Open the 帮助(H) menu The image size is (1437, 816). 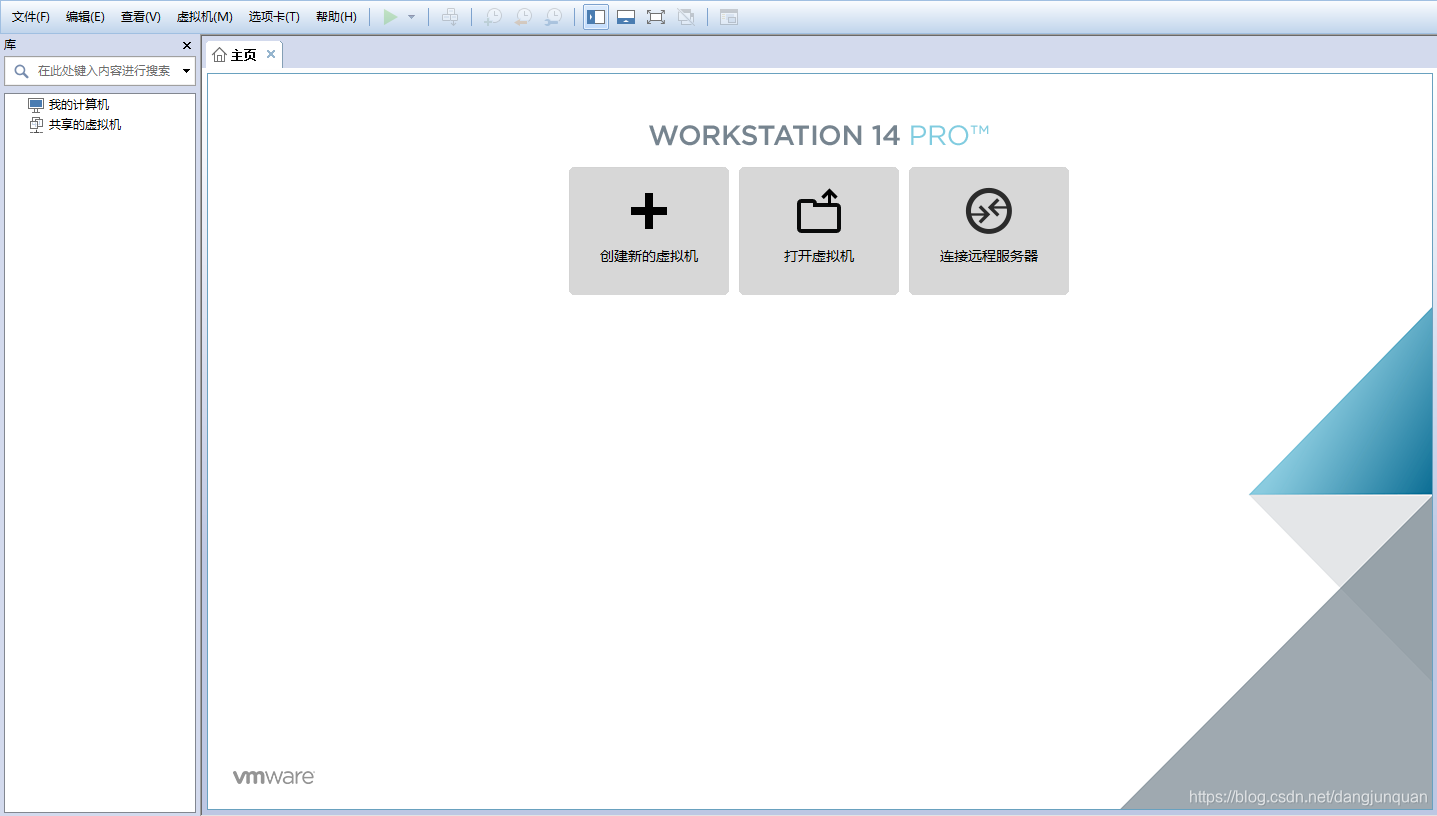point(336,17)
